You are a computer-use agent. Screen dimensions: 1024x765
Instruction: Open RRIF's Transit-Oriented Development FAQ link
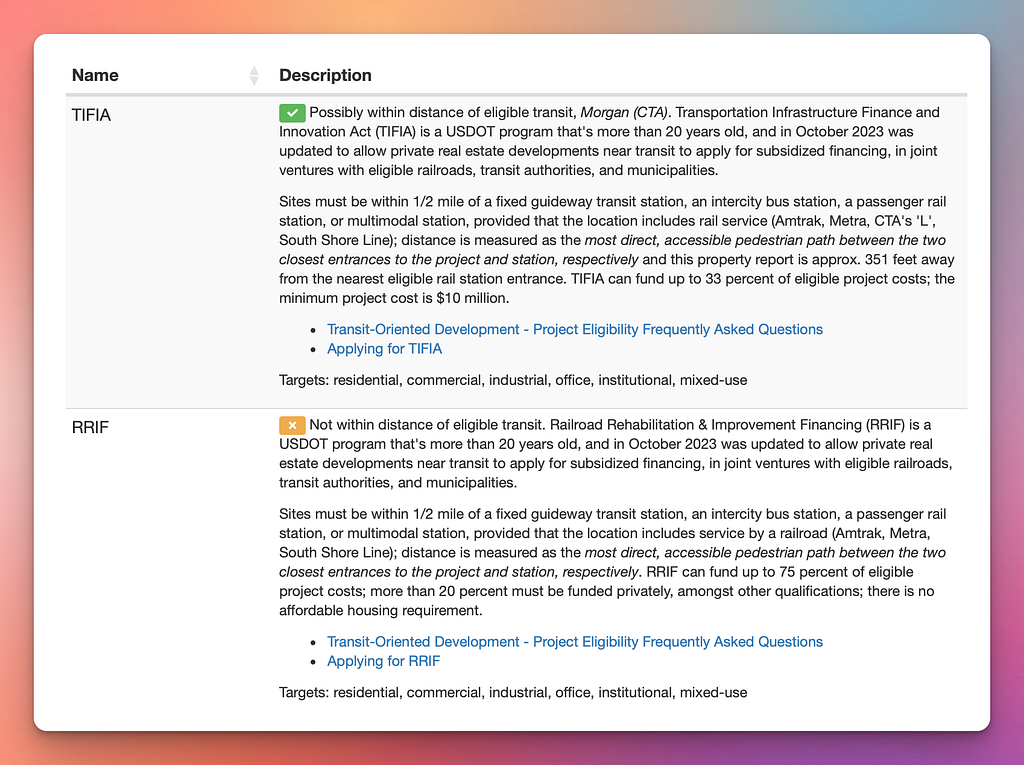575,642
